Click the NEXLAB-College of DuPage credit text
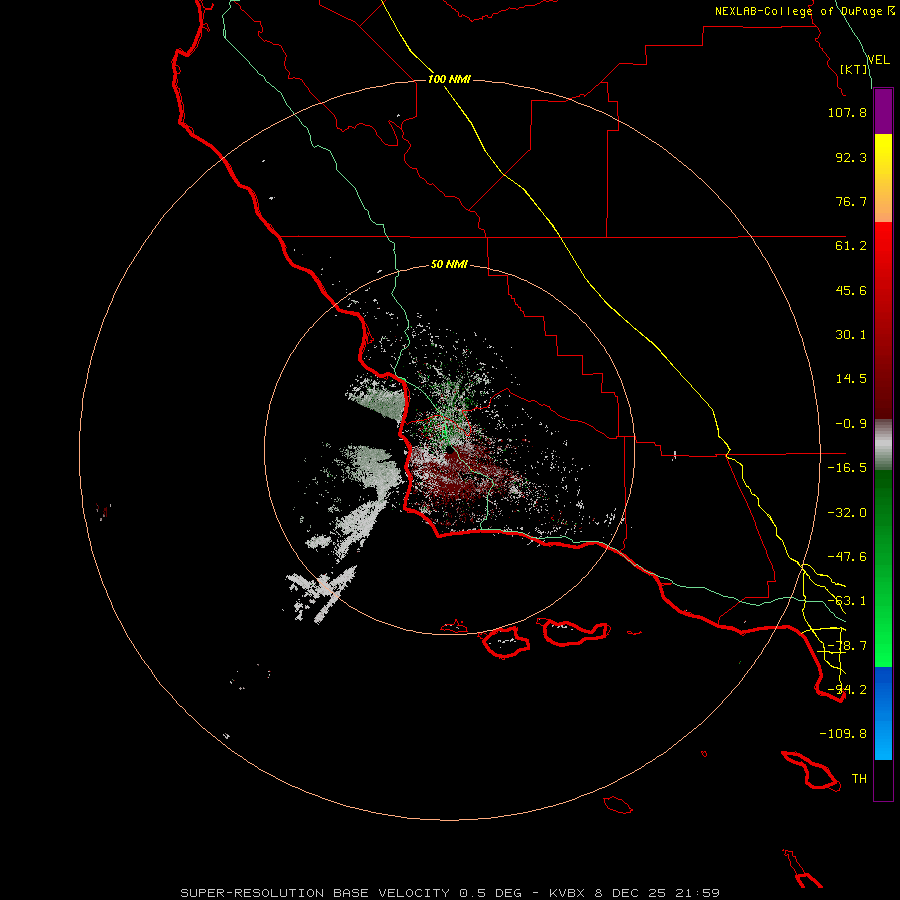Image resolution: width=900 pixels, height=900 pixels. [x=798, y=11]
